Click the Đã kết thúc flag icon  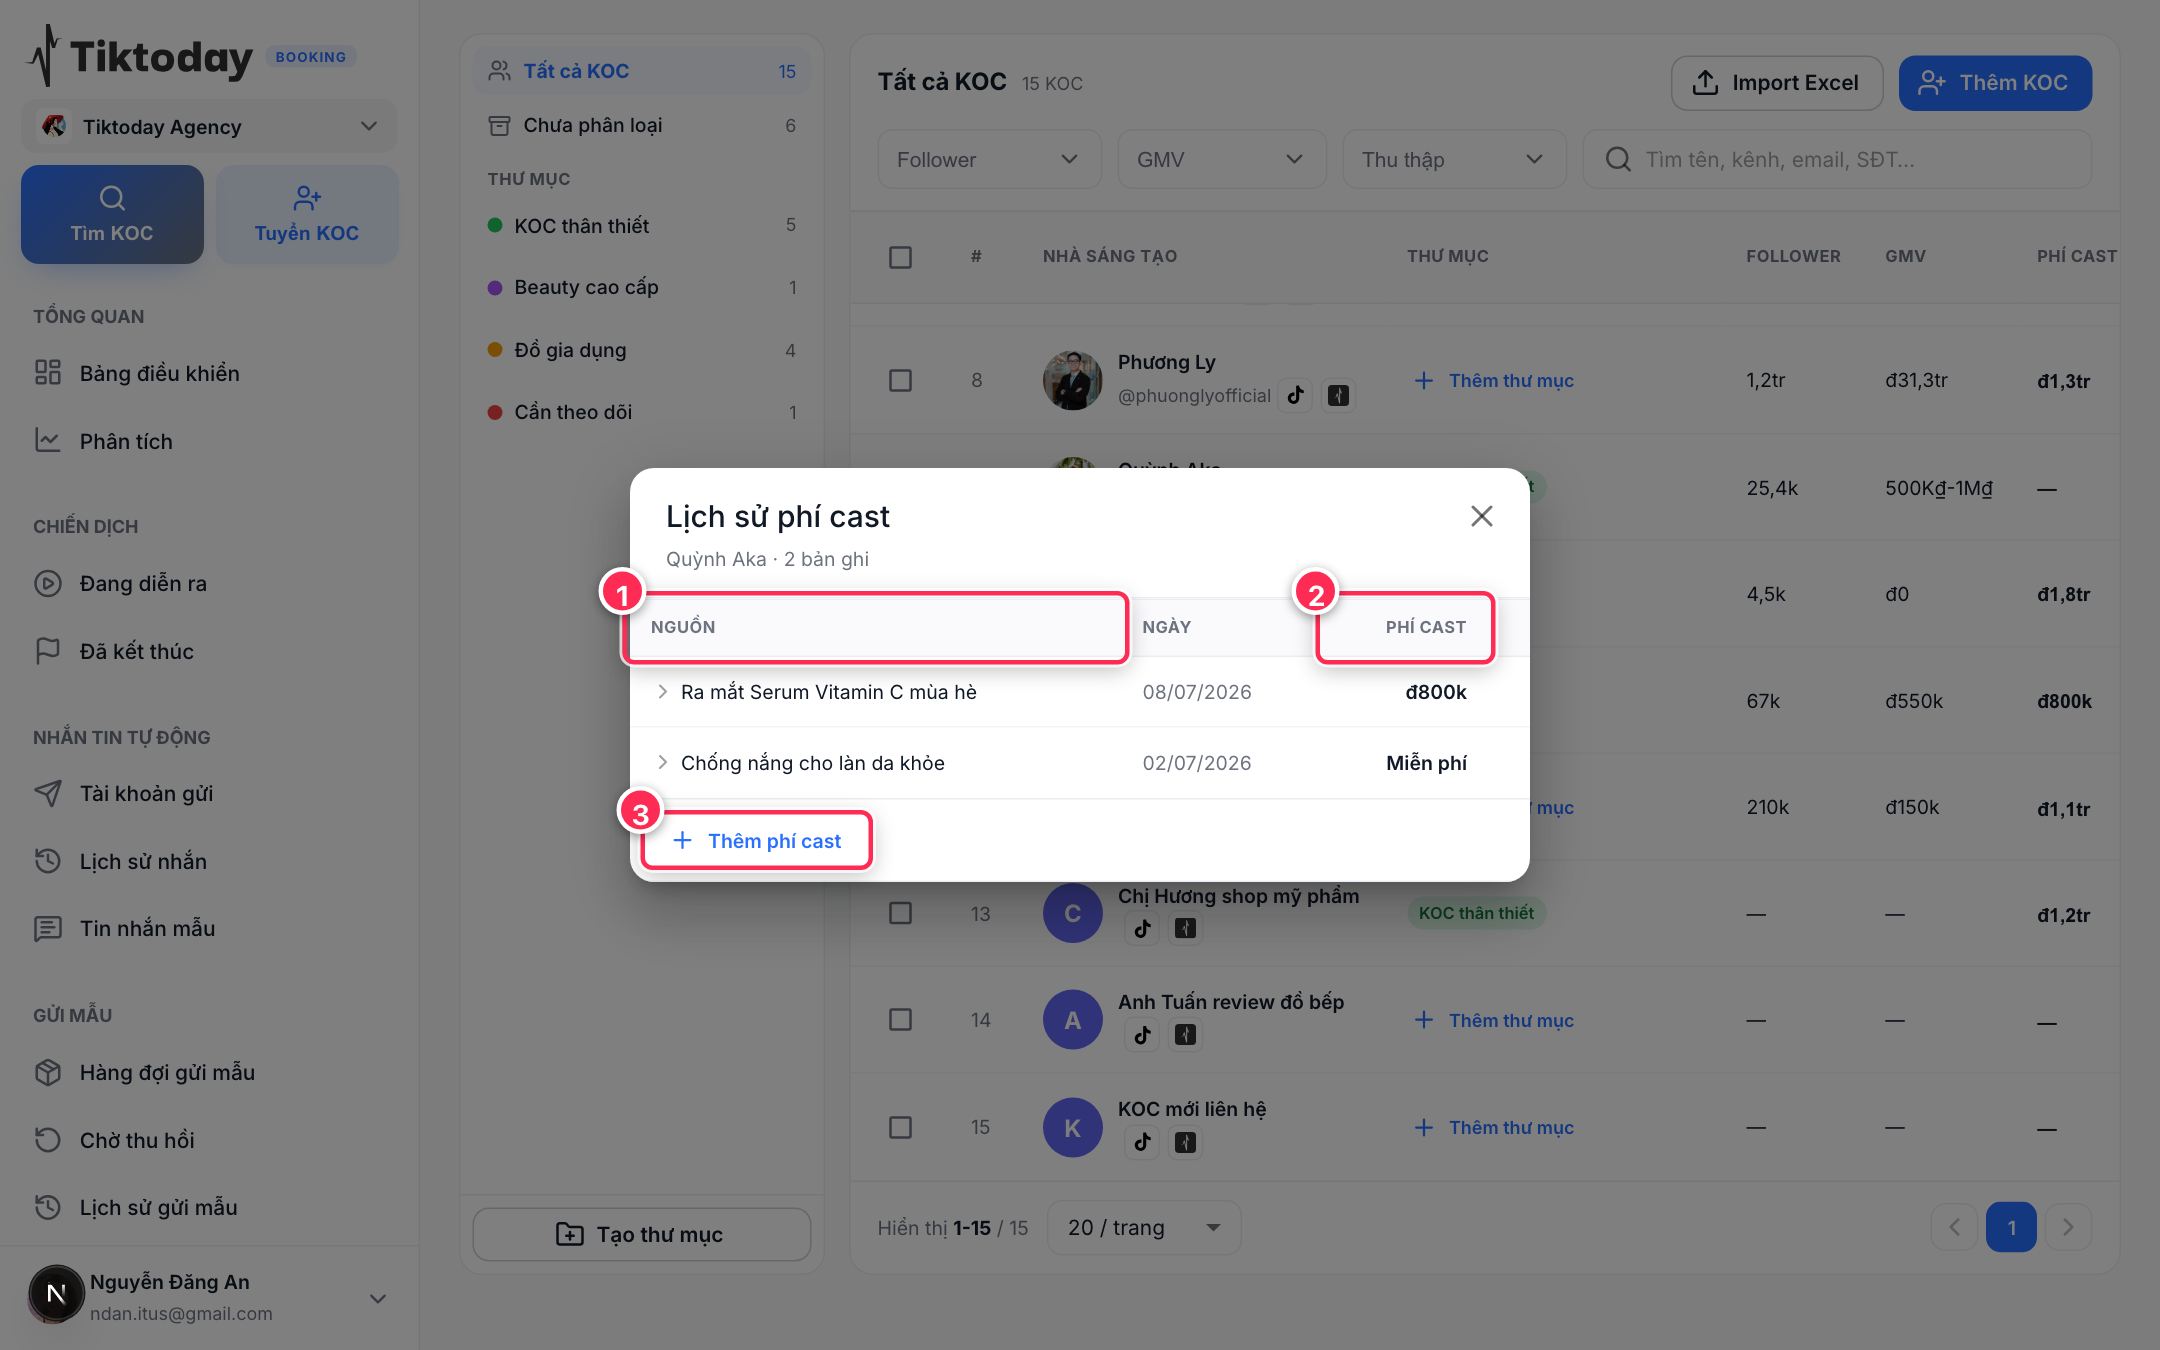[x=48, y=651]
